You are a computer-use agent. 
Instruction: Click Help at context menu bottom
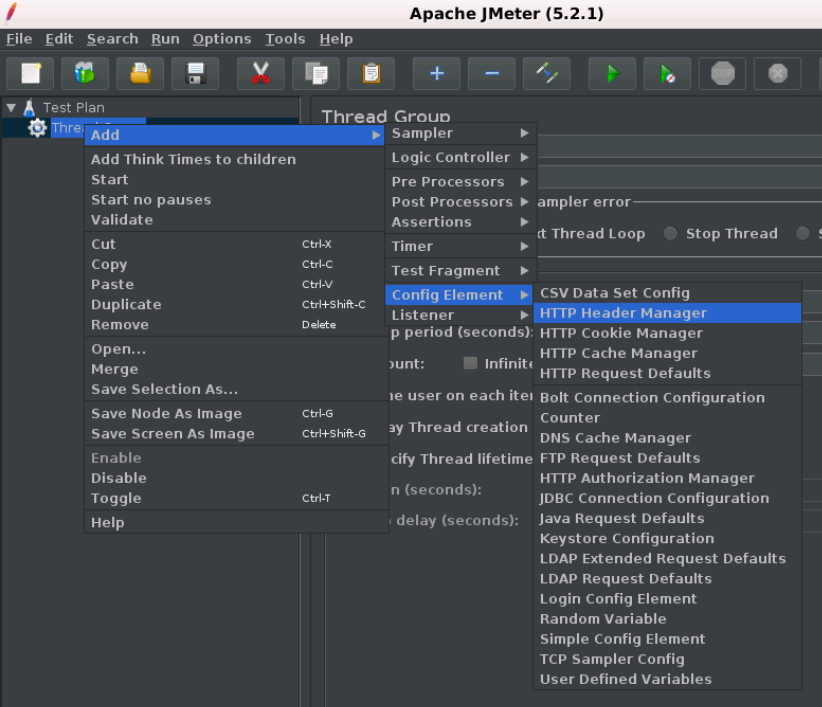(236, 523)
